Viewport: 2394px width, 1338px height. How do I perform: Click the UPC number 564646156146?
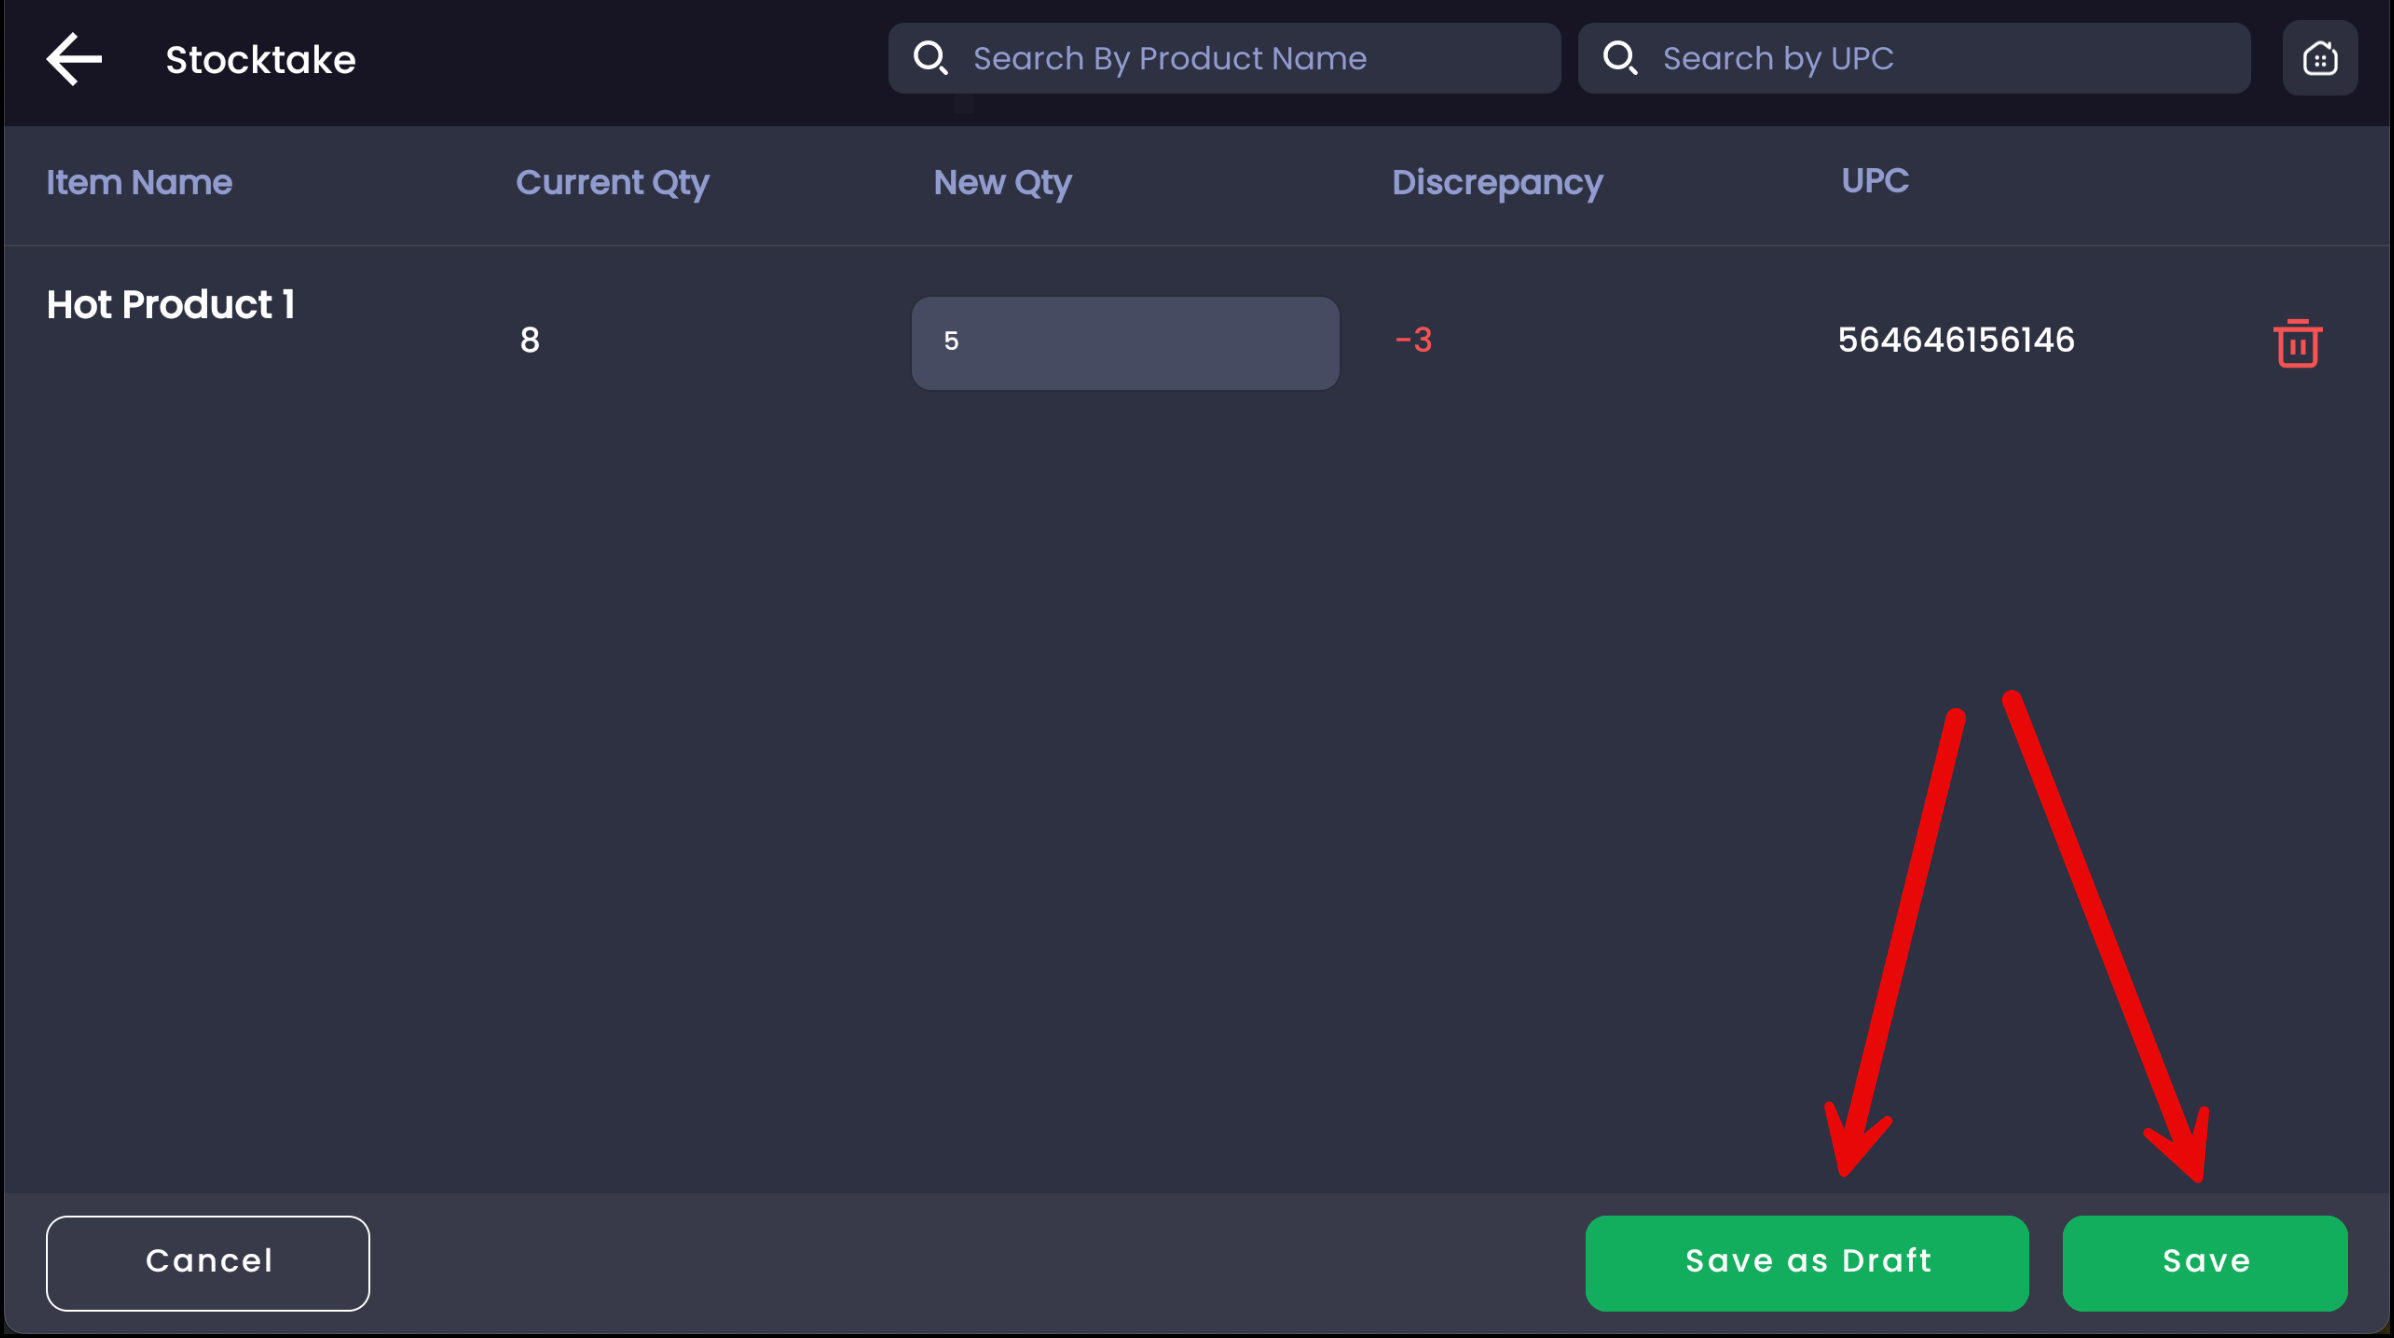[1956, 340]
